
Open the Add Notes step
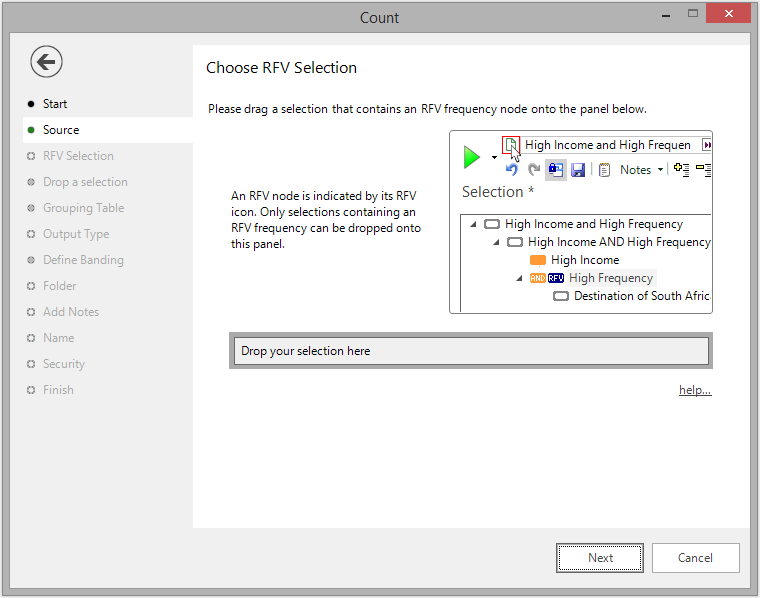(71, 312)
